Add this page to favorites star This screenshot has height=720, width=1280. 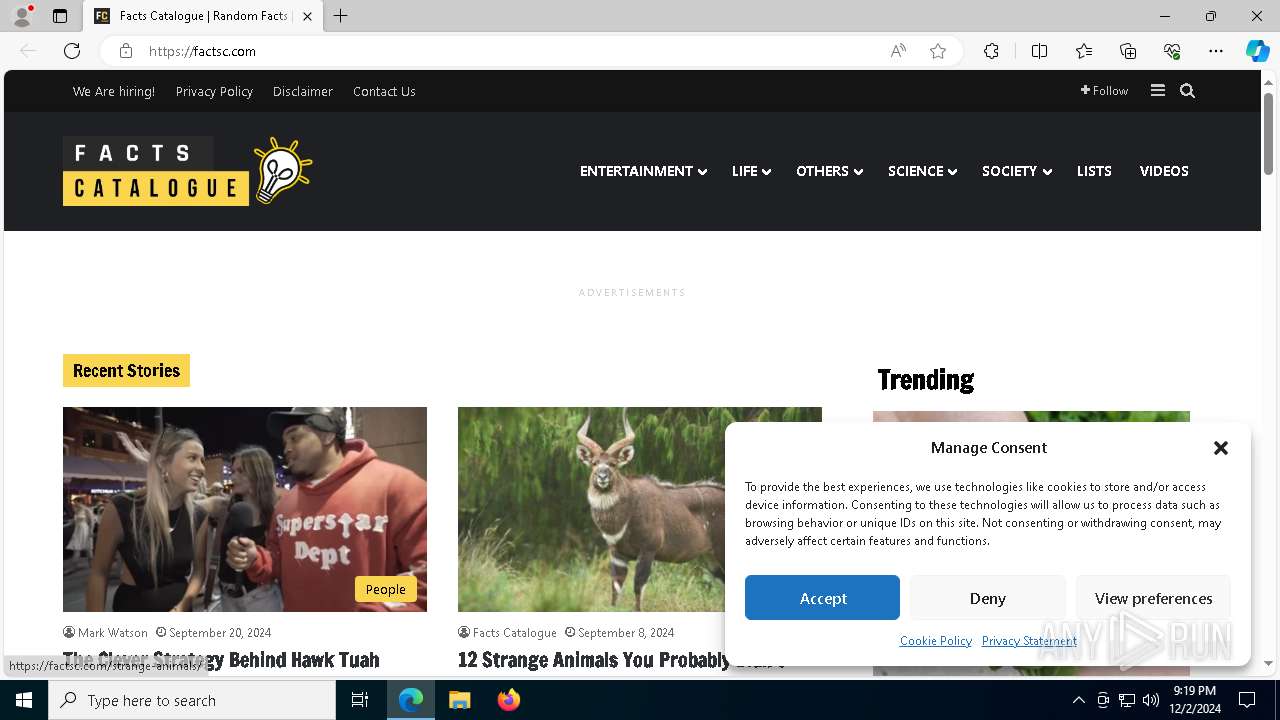938,51
